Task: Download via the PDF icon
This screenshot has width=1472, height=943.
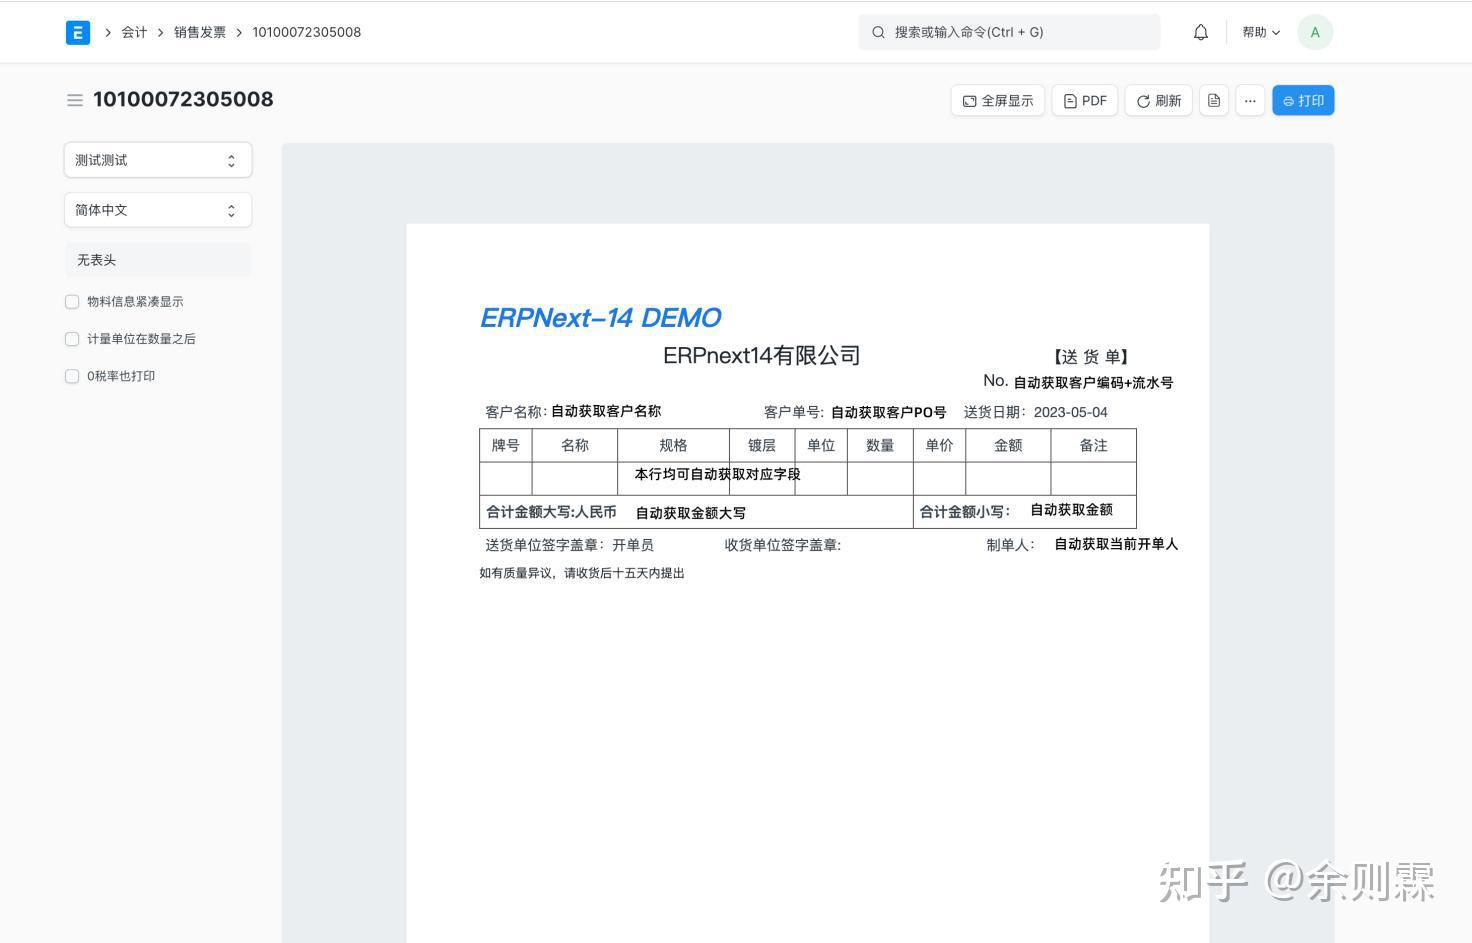Action: coord(1084,100)
